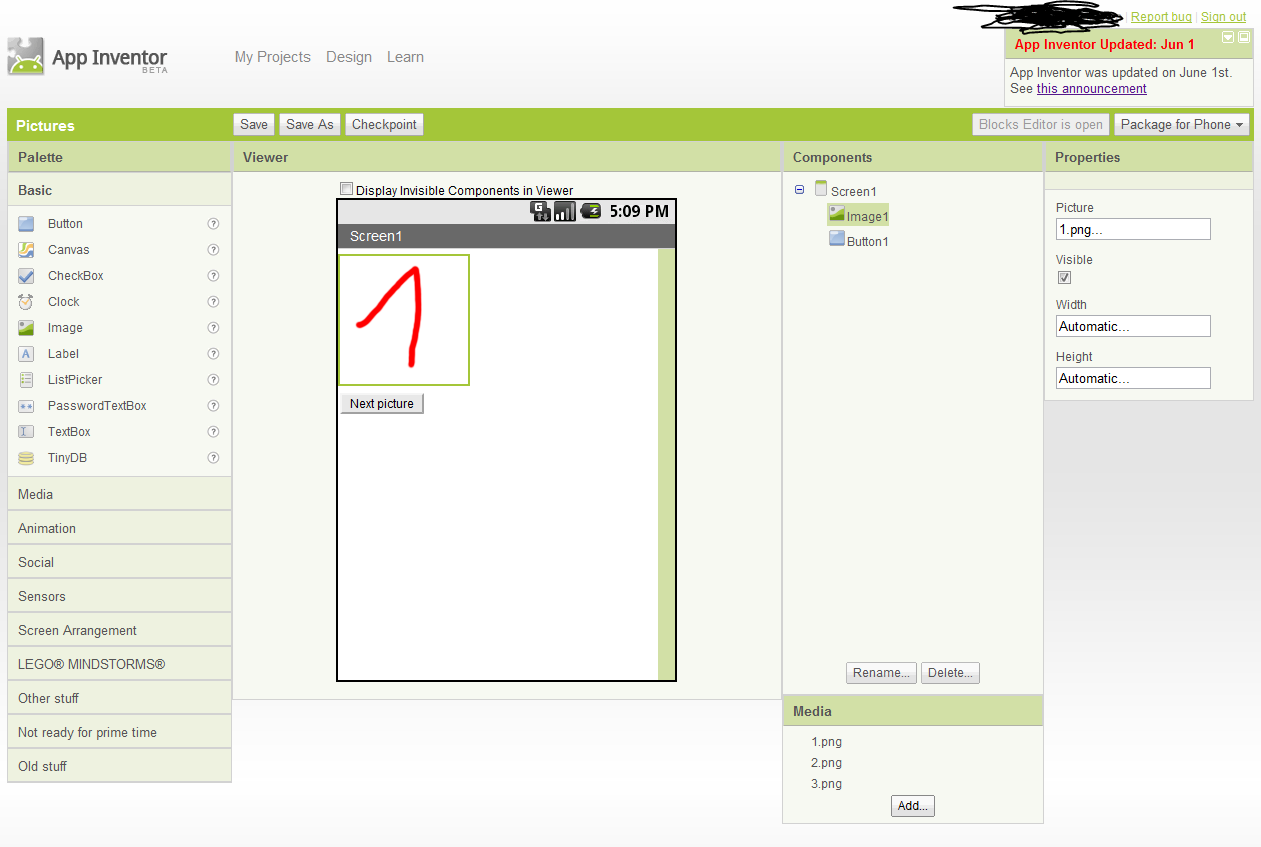Minimize the update announcement box
The height and width of the screenshot is (847, 1261).
click(1228, 37)
